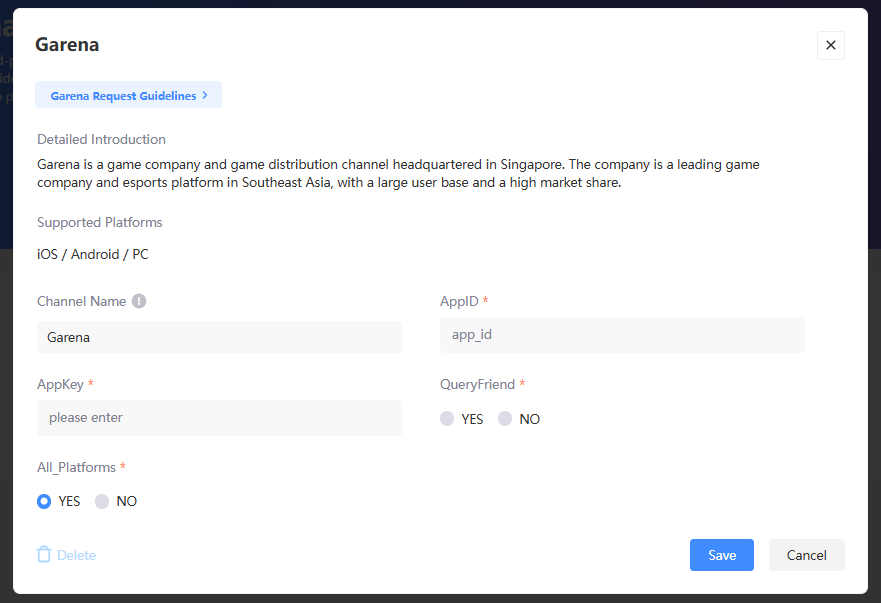The image size is (881, 603).
Task: Click the AppKey 'please enter' field
Action: click(219, 418)
